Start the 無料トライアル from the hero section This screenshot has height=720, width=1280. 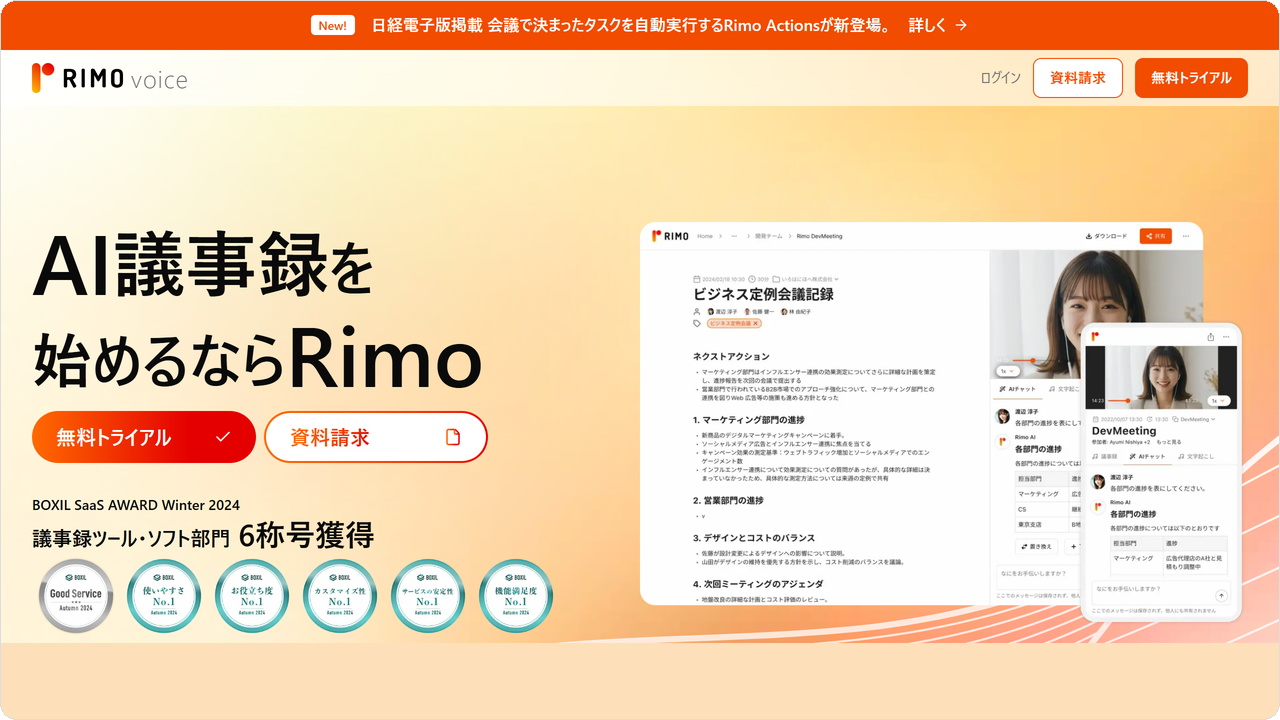[144, 437]
